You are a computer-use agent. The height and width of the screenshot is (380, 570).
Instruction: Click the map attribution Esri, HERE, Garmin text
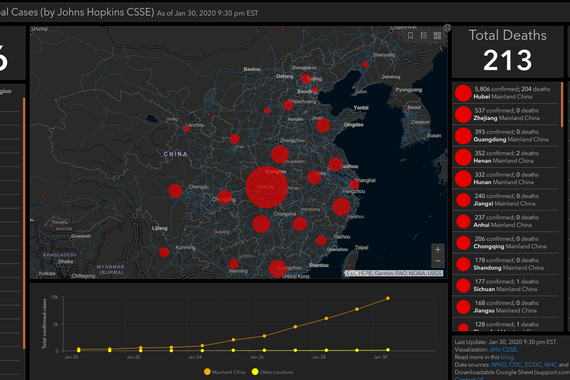394,273
